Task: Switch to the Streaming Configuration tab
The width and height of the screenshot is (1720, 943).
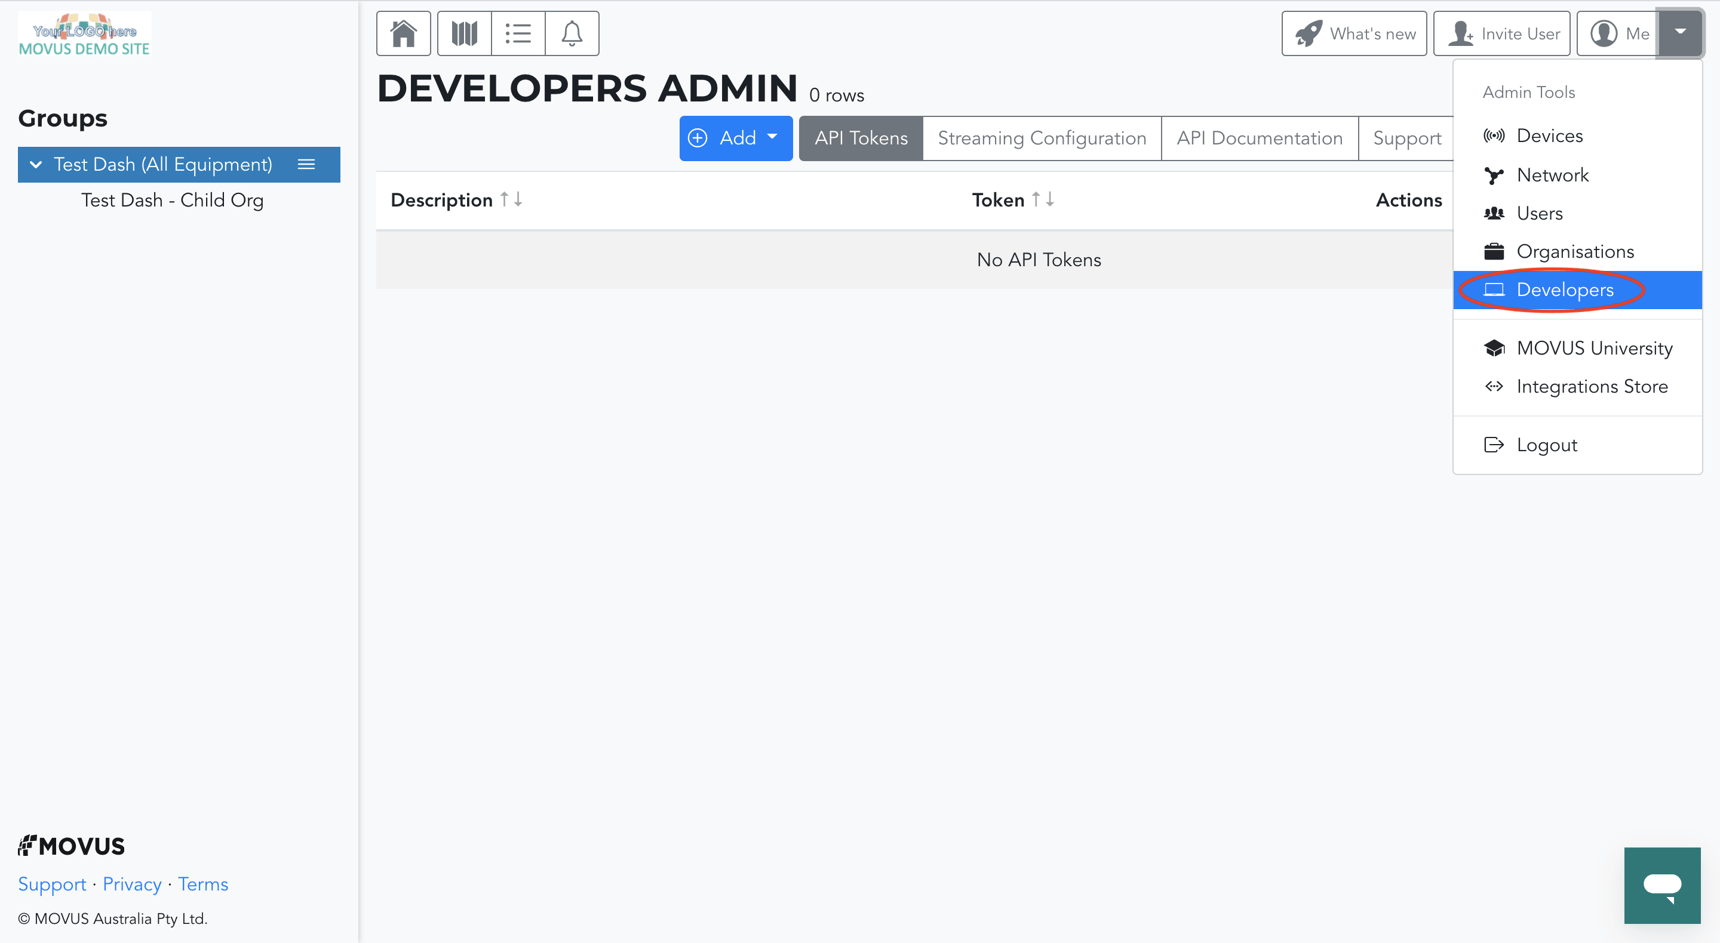Action: click(x=1041, y=138)
